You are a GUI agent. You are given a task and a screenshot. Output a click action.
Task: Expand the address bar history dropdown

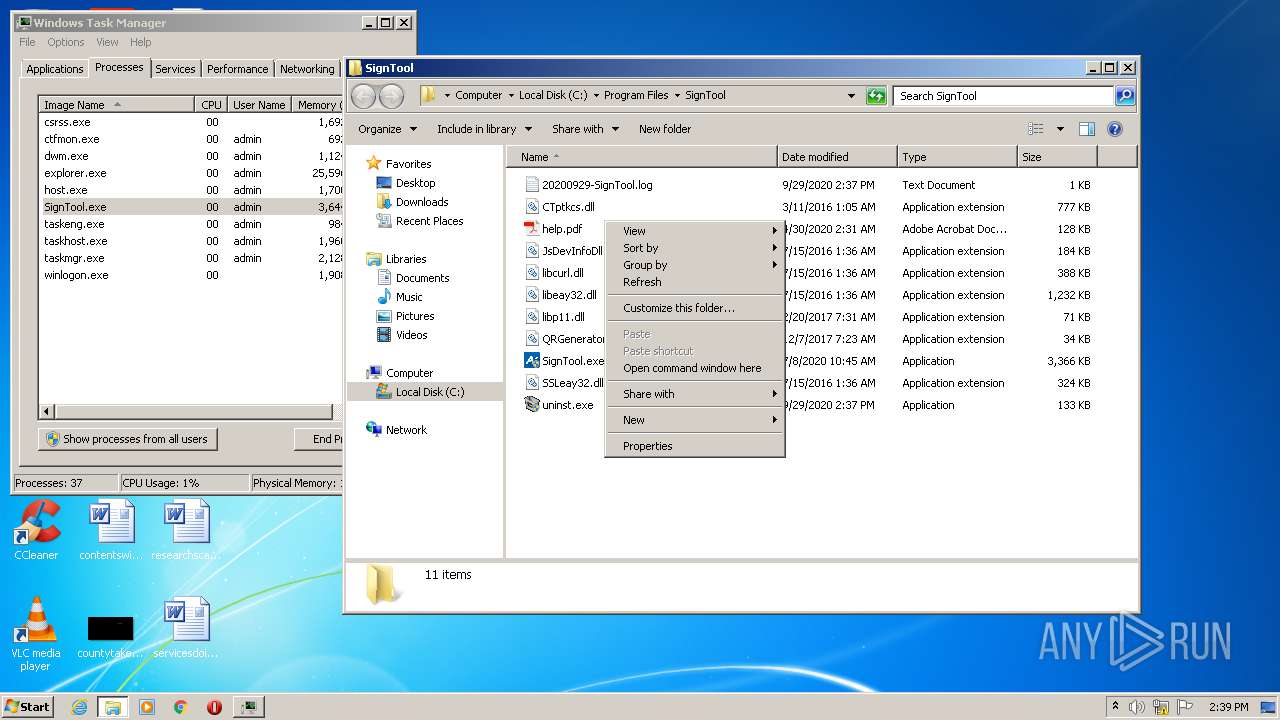(851, 96)
